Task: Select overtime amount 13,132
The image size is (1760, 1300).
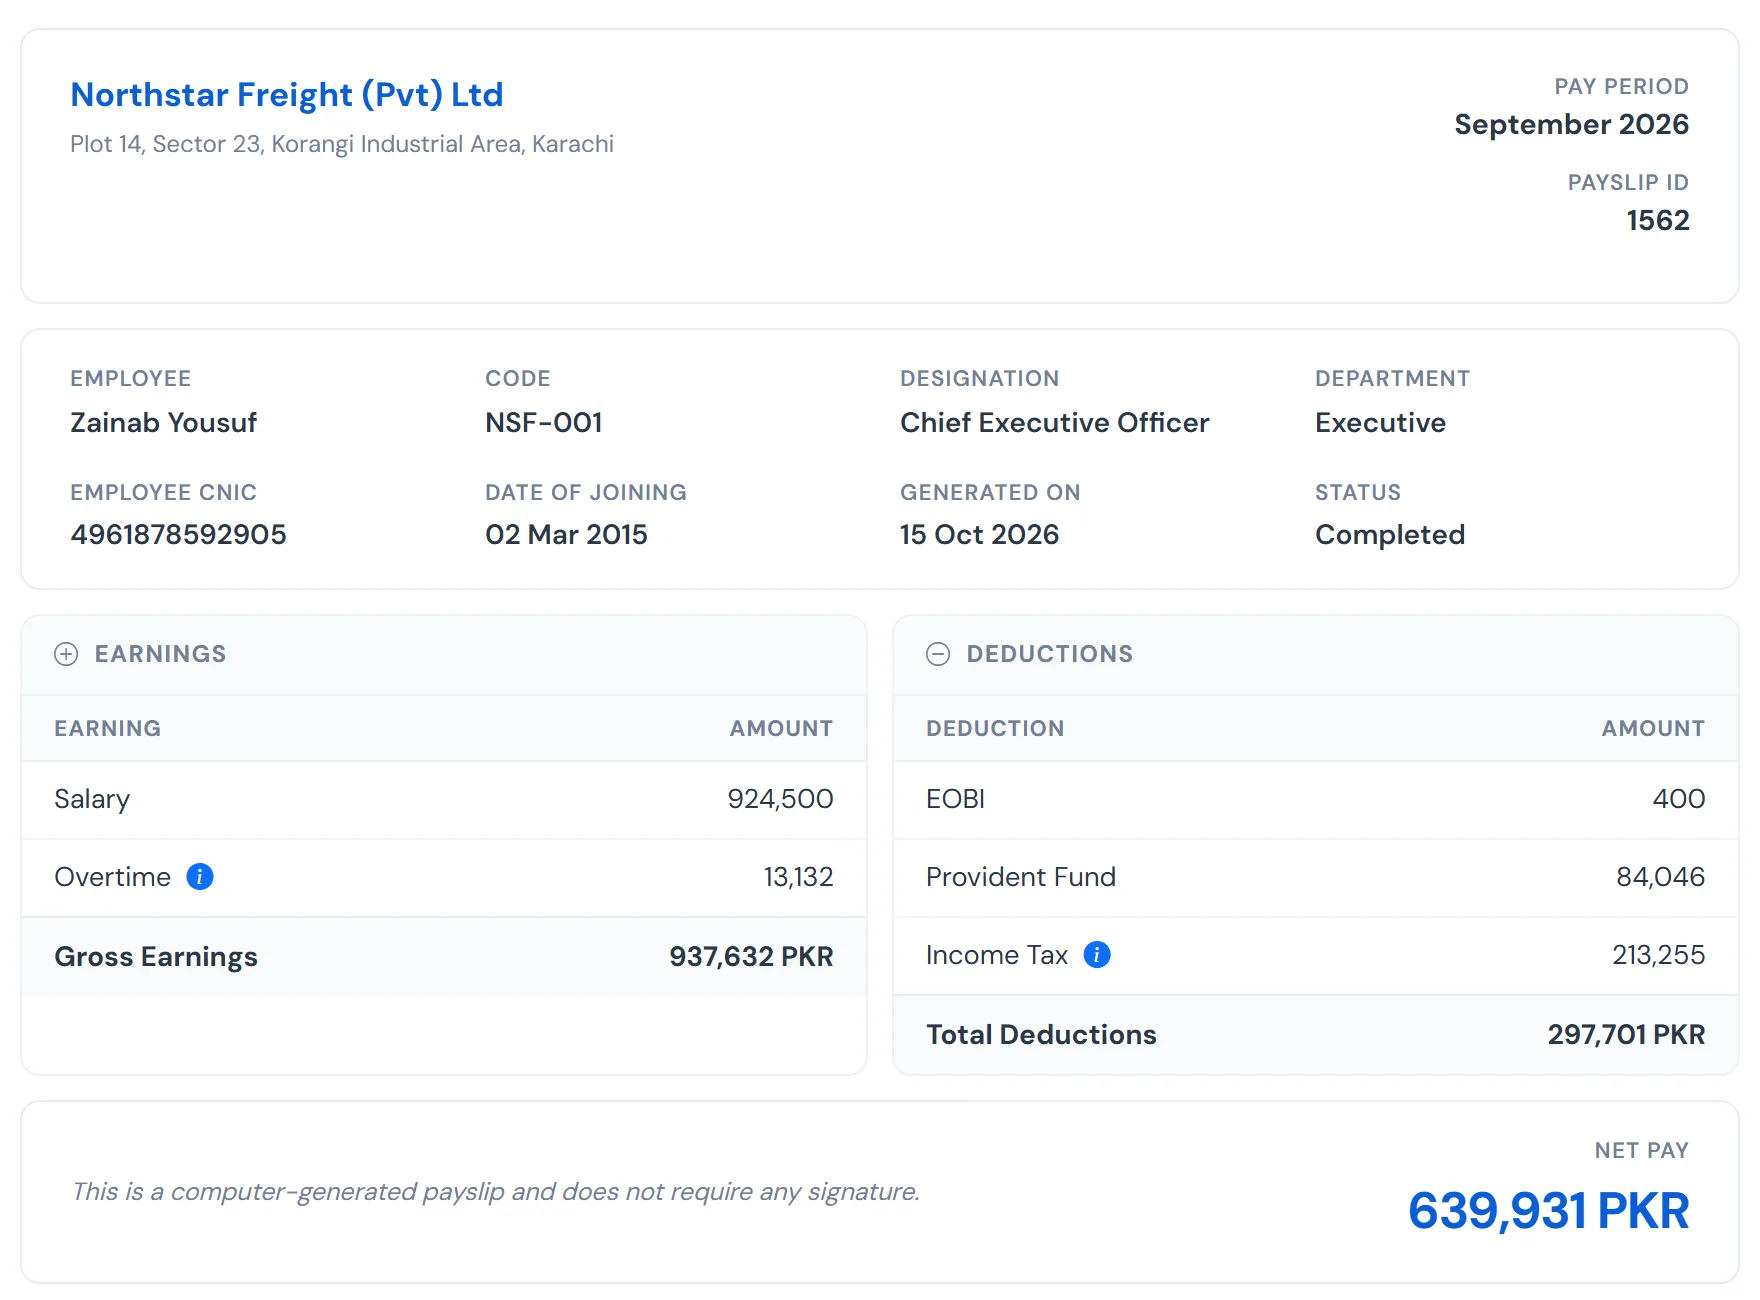Action: tap(798, 877)
